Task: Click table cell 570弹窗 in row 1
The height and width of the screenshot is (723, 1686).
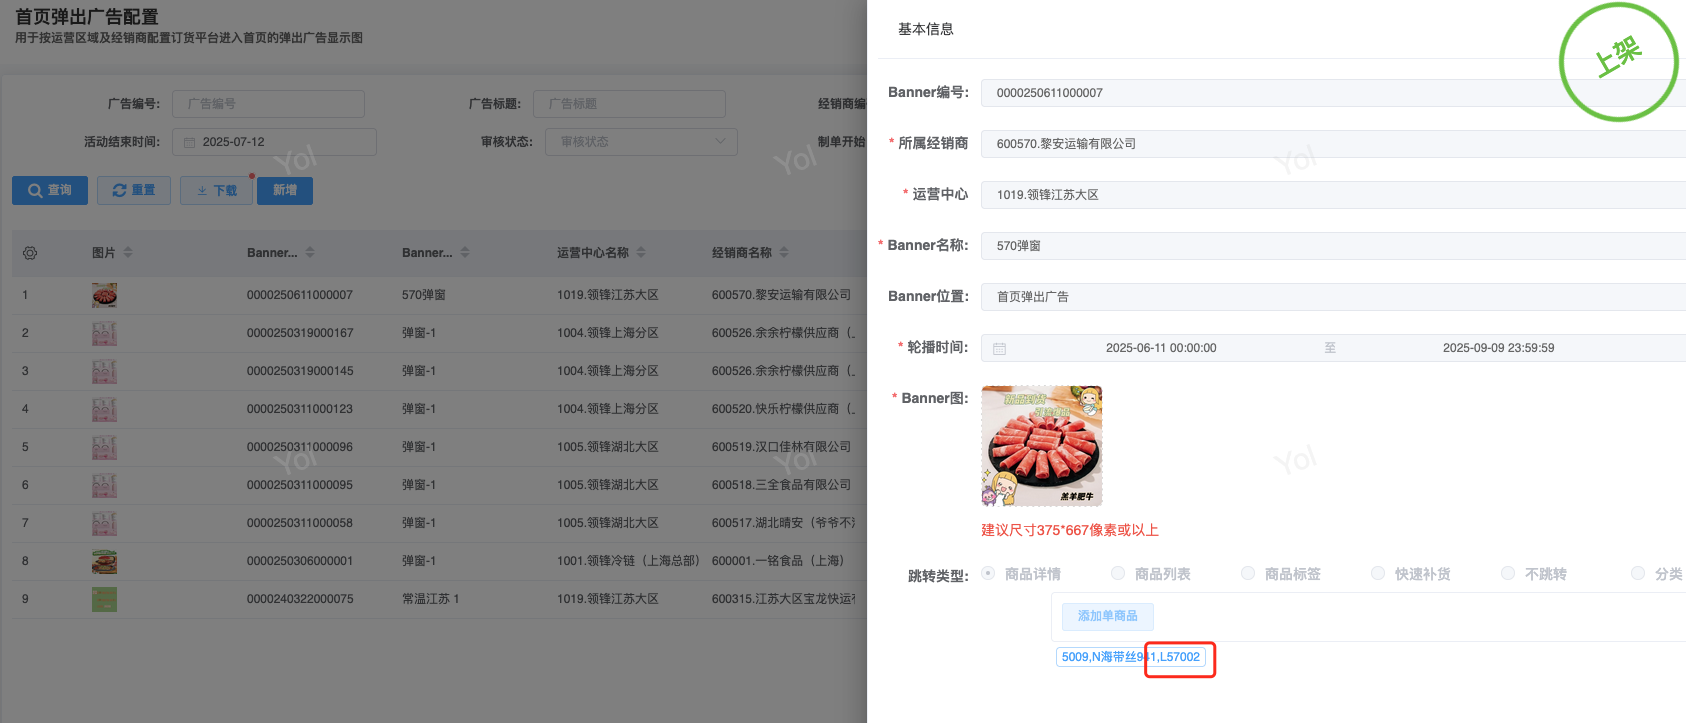Action: tap(424, 295)
